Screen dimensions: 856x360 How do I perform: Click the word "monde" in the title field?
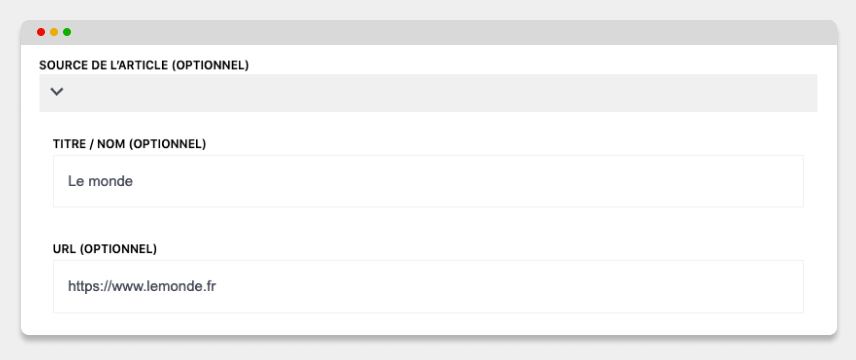tap(110, 181)
